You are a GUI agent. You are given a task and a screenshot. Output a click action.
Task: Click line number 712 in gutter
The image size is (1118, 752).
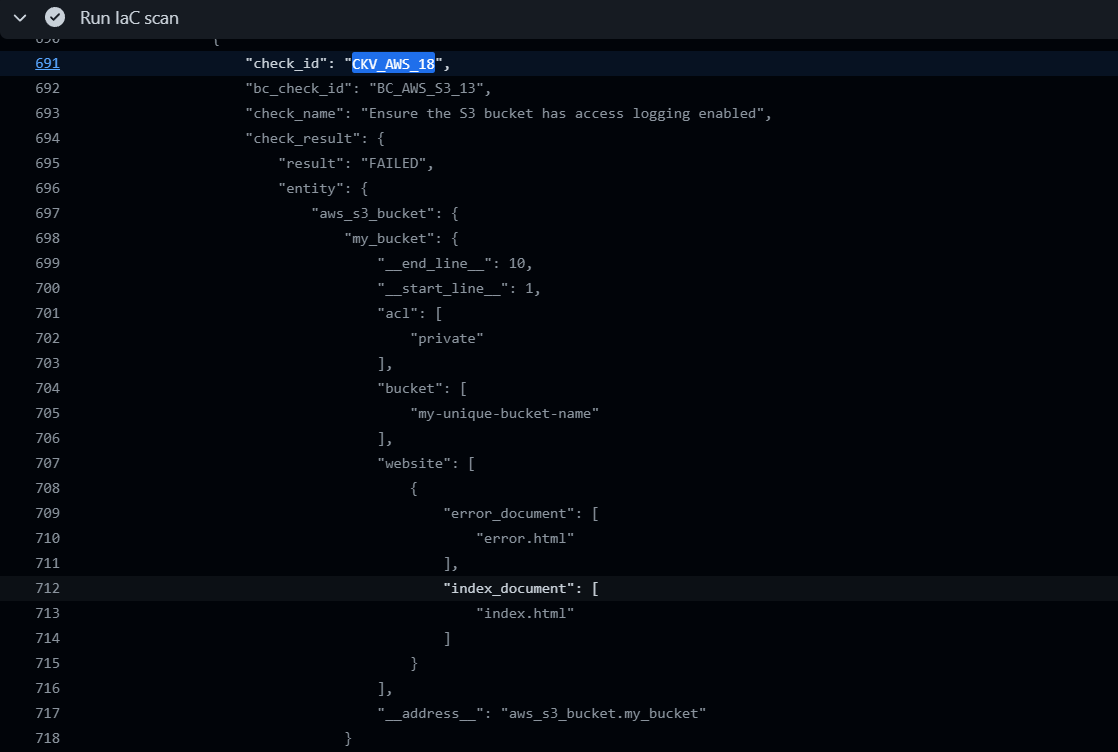coord(47,588)
